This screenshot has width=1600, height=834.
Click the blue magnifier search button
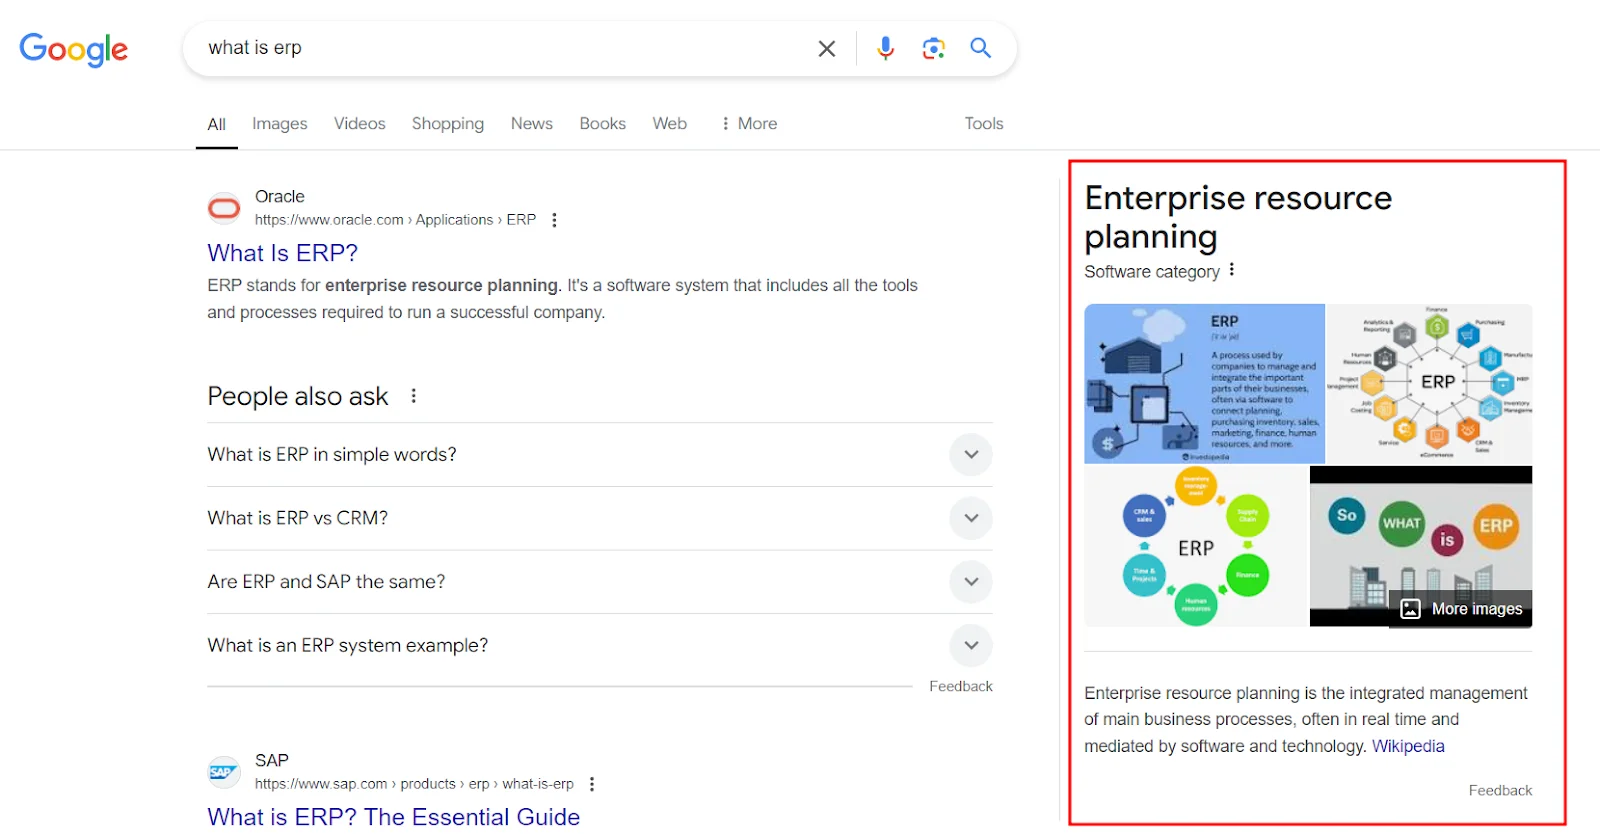[981, 48]
